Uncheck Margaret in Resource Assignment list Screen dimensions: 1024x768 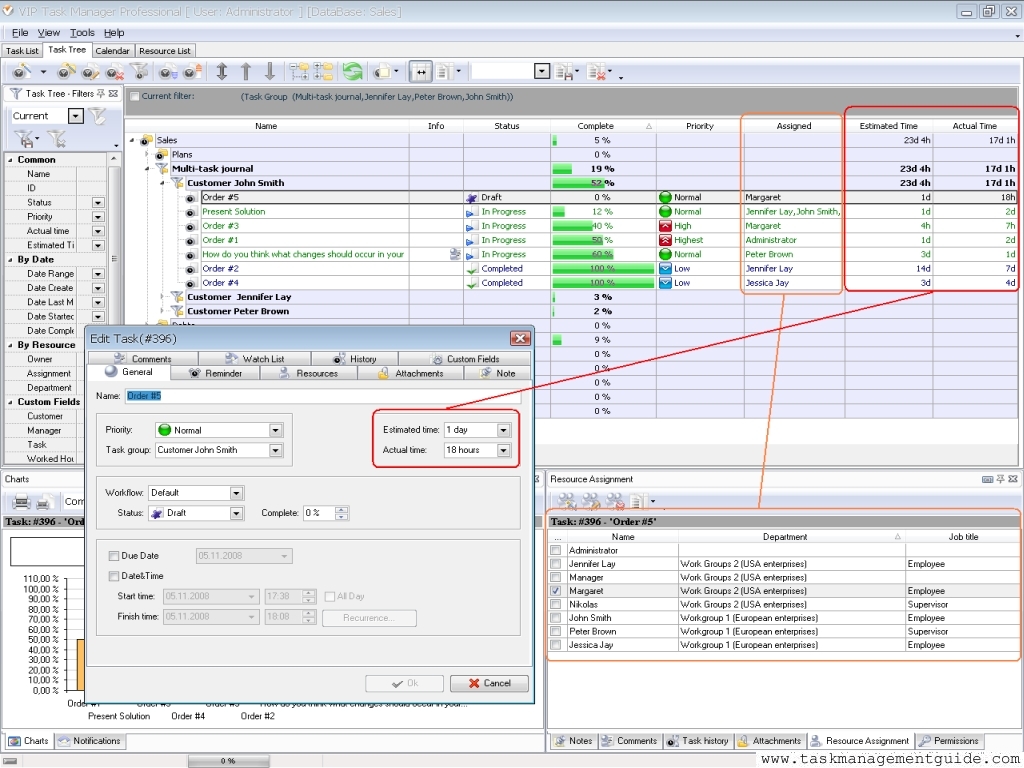pyautogui.click(x=556, y=591)
